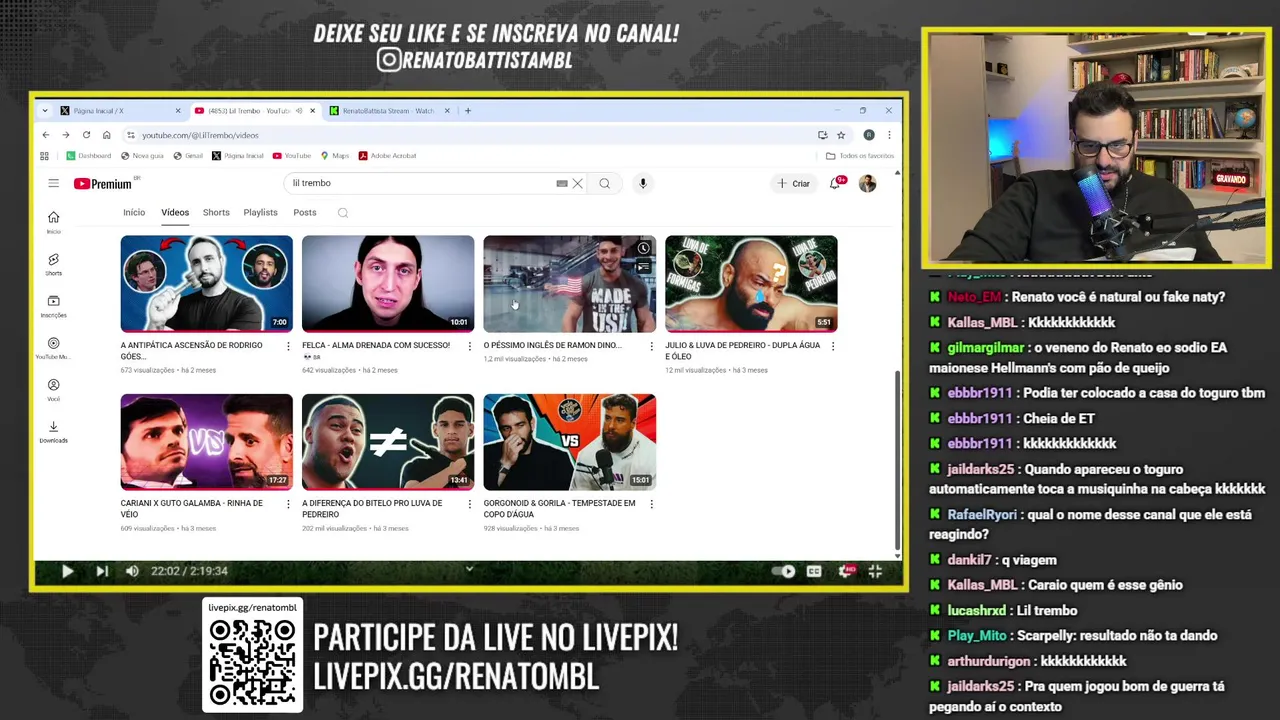Screen dimensions: 1280x720
Task: Expand the chevron in the player bar
Action: pos(469,569)
